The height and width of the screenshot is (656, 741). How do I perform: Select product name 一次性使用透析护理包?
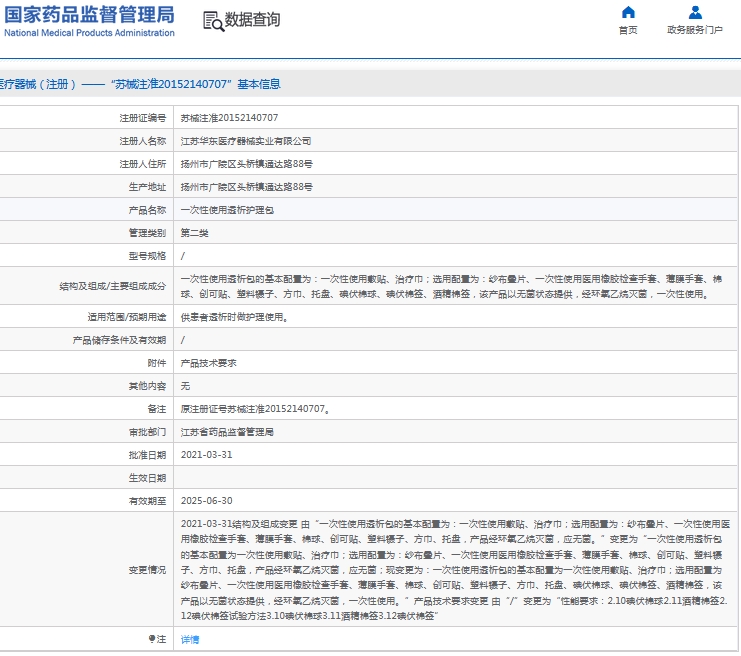tap(227, 210)
